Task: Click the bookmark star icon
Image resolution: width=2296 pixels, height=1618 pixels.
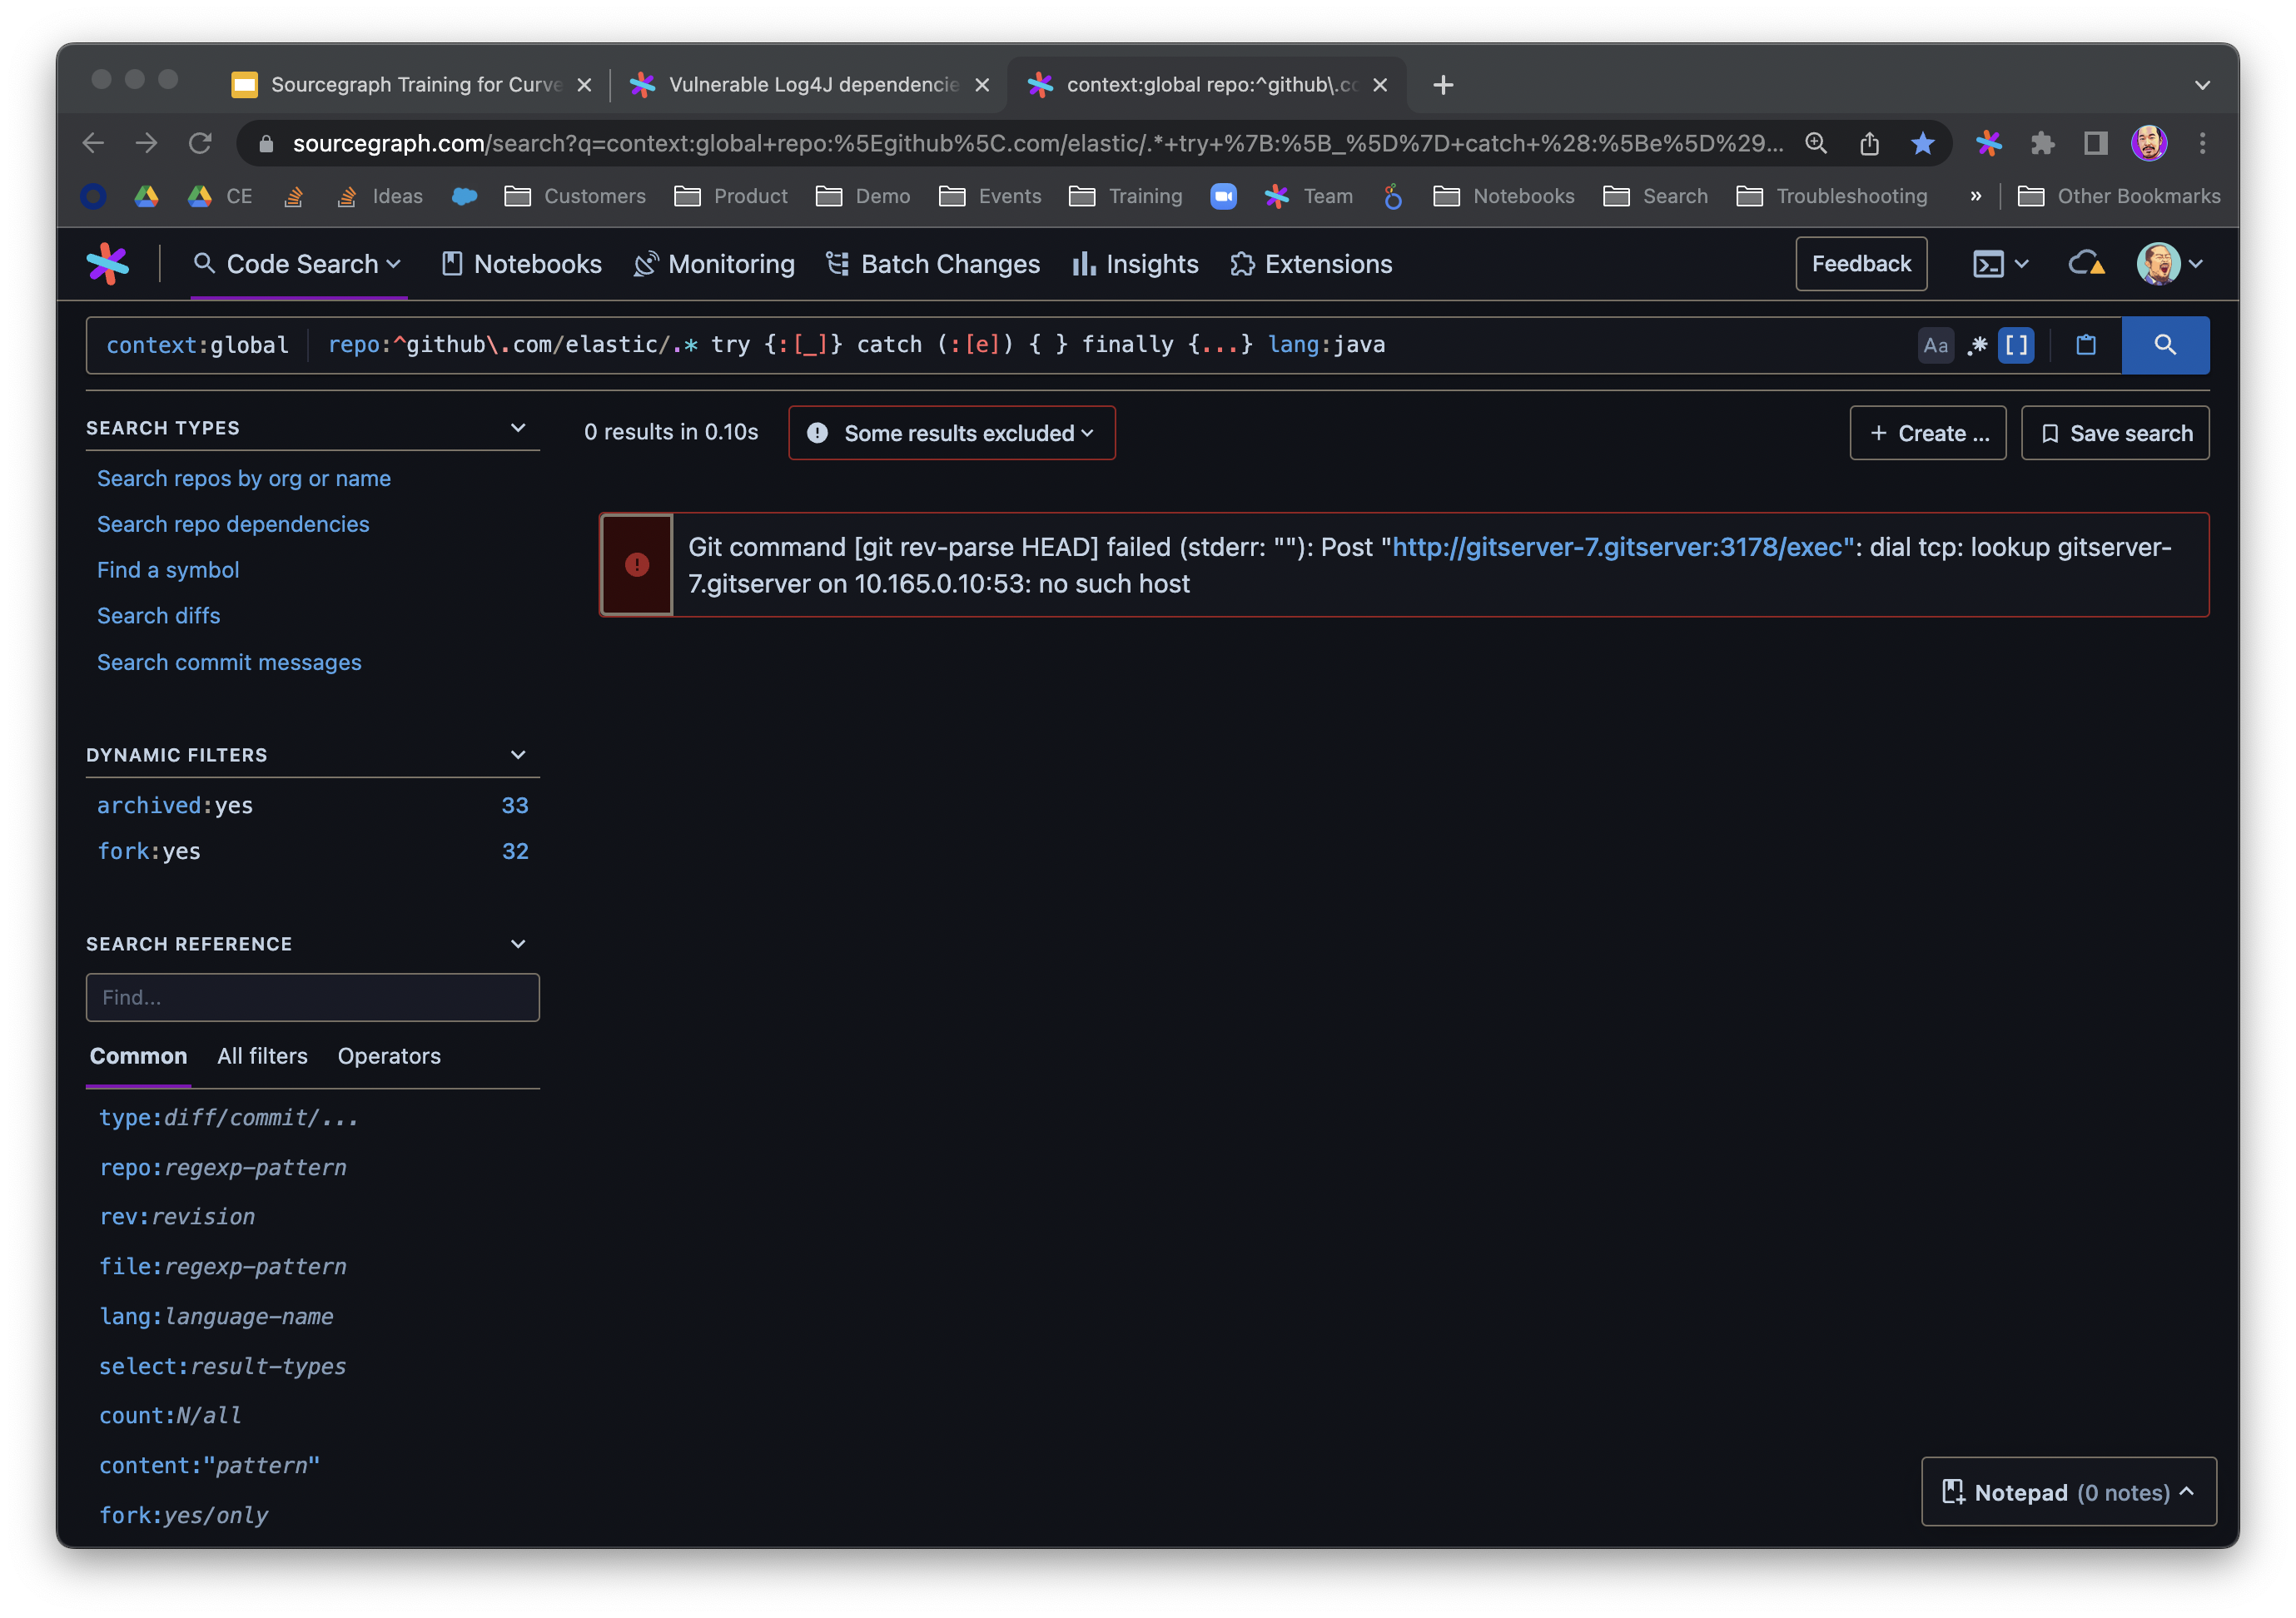Action: click(1922, 143)
